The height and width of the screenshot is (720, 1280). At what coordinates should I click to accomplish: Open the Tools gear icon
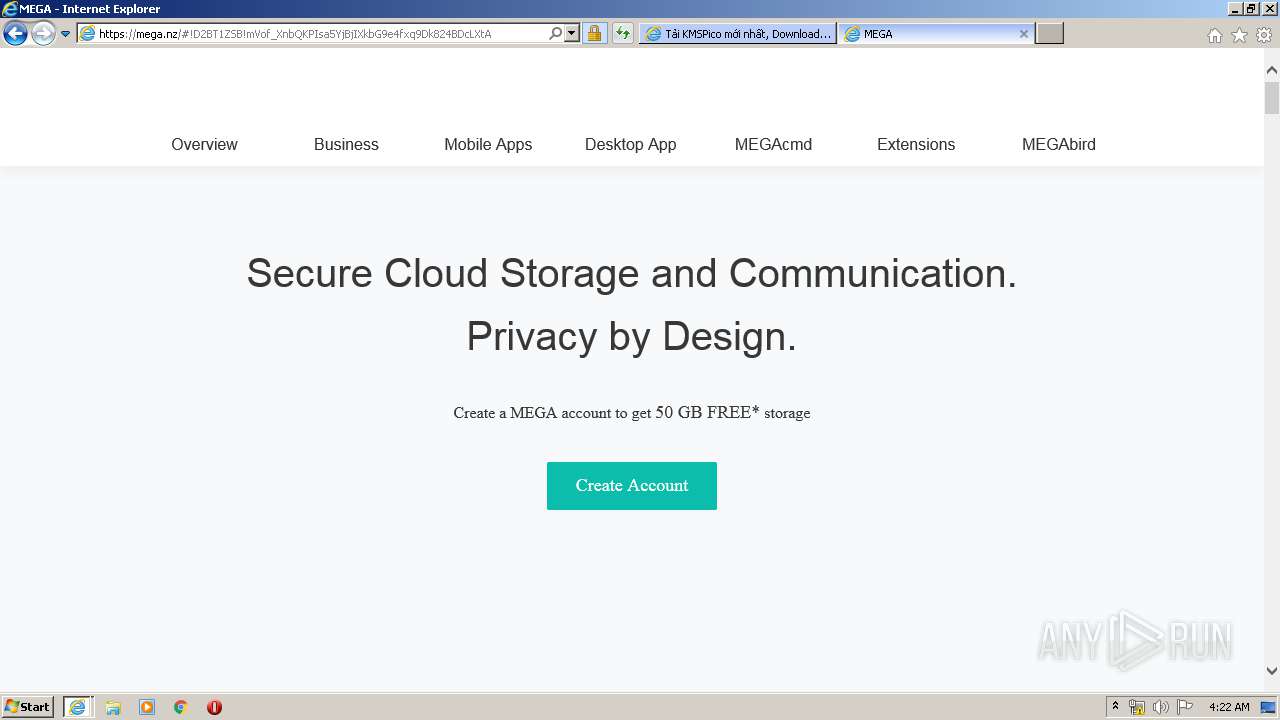pyautogui.click(x=1264, y=35)
